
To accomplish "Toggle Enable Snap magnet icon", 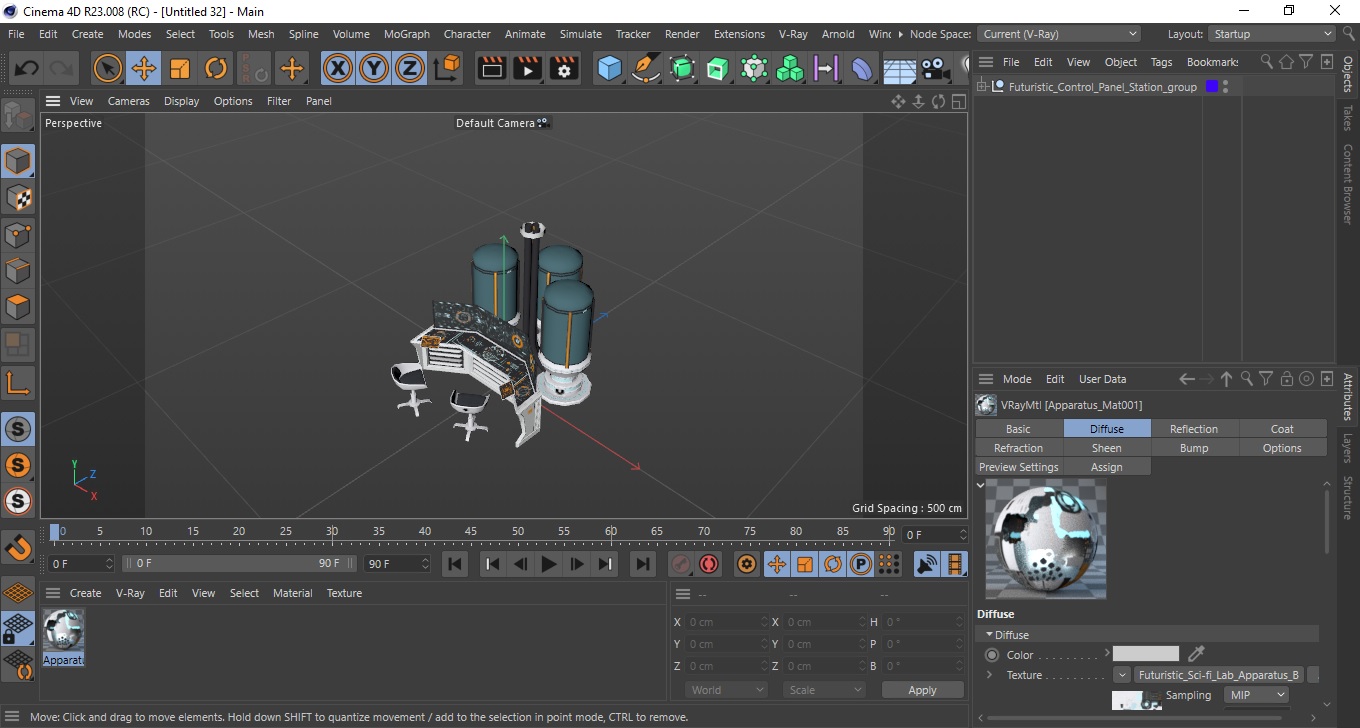I will click(18, 547).
